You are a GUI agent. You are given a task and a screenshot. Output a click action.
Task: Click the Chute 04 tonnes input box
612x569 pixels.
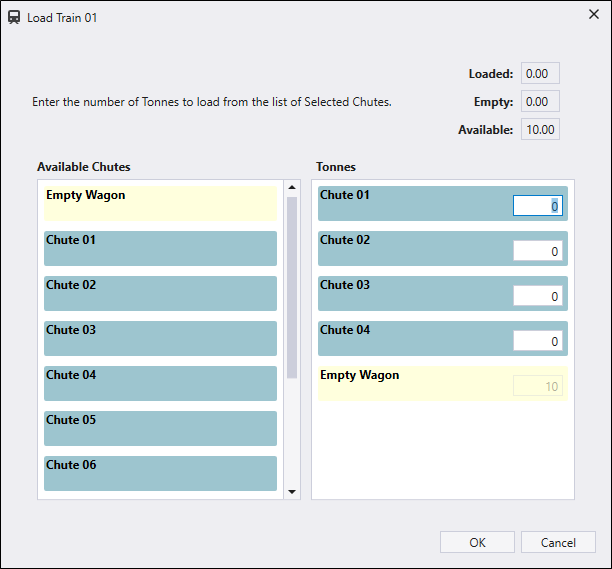(x=537, y=341)
